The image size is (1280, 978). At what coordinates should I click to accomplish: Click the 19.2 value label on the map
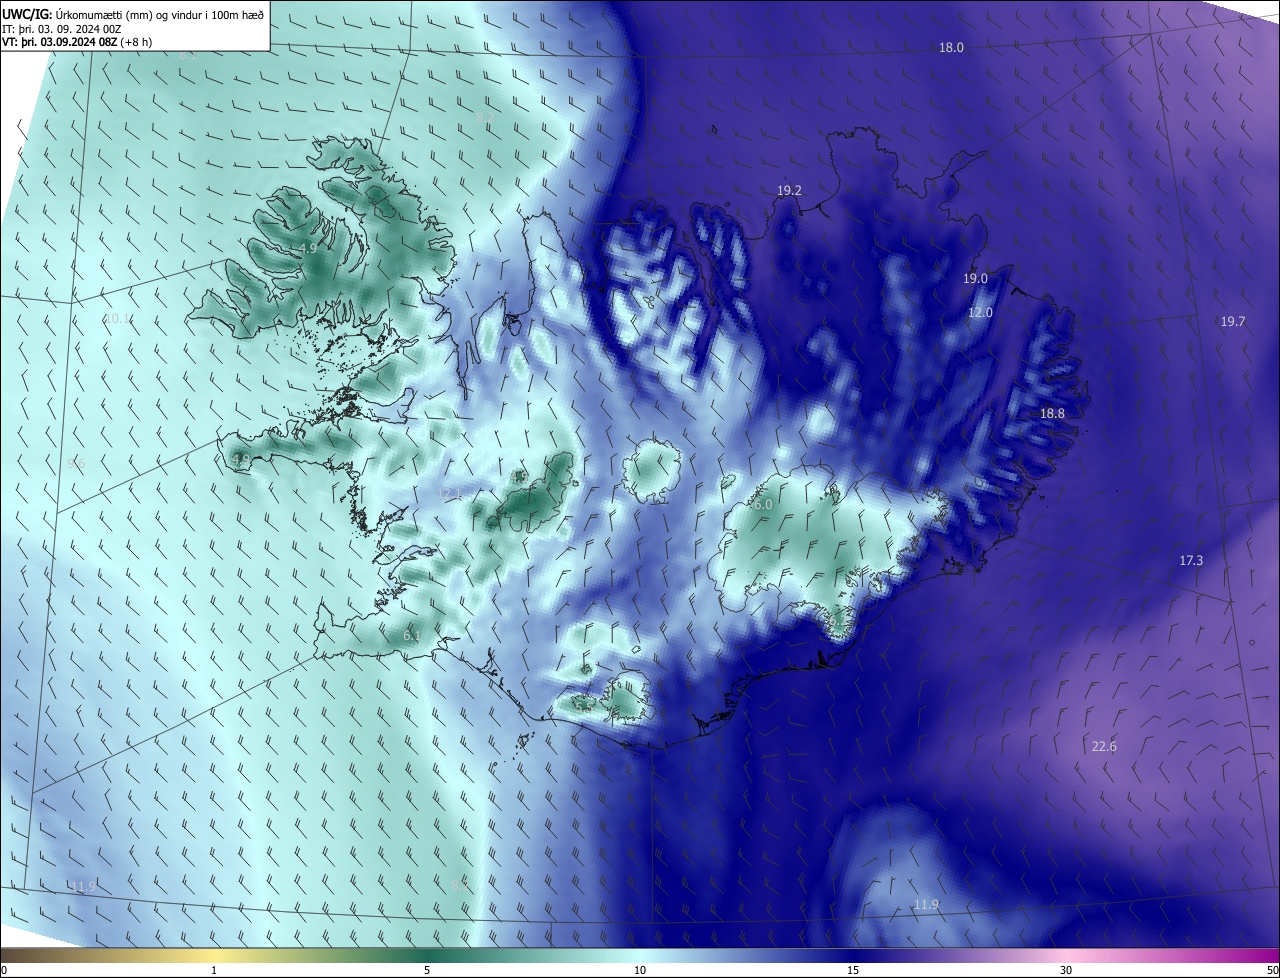[x=790, y=190]
